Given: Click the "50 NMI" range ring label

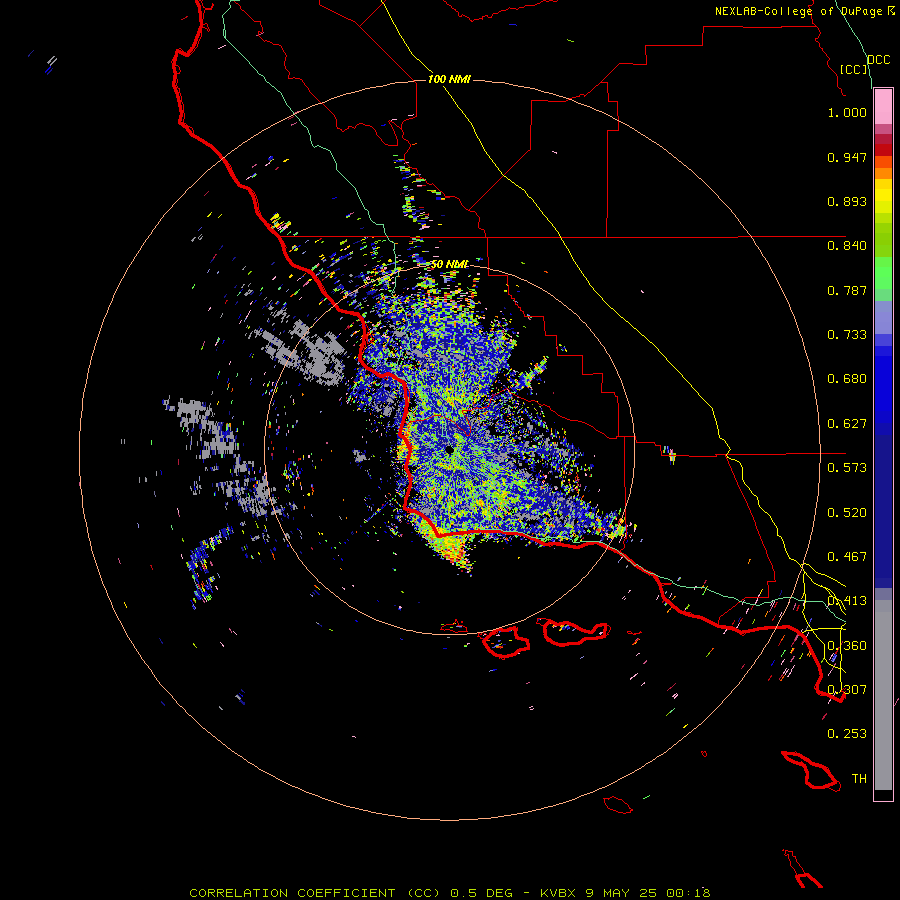Looking at the screenshot, I should pyautogui.click(x=449, y=264).
